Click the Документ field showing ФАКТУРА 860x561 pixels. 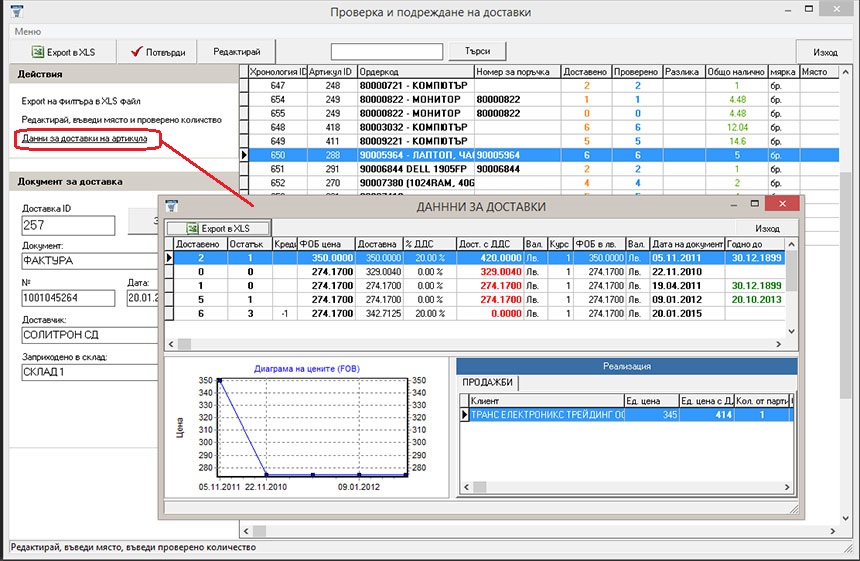pos(90,261)
